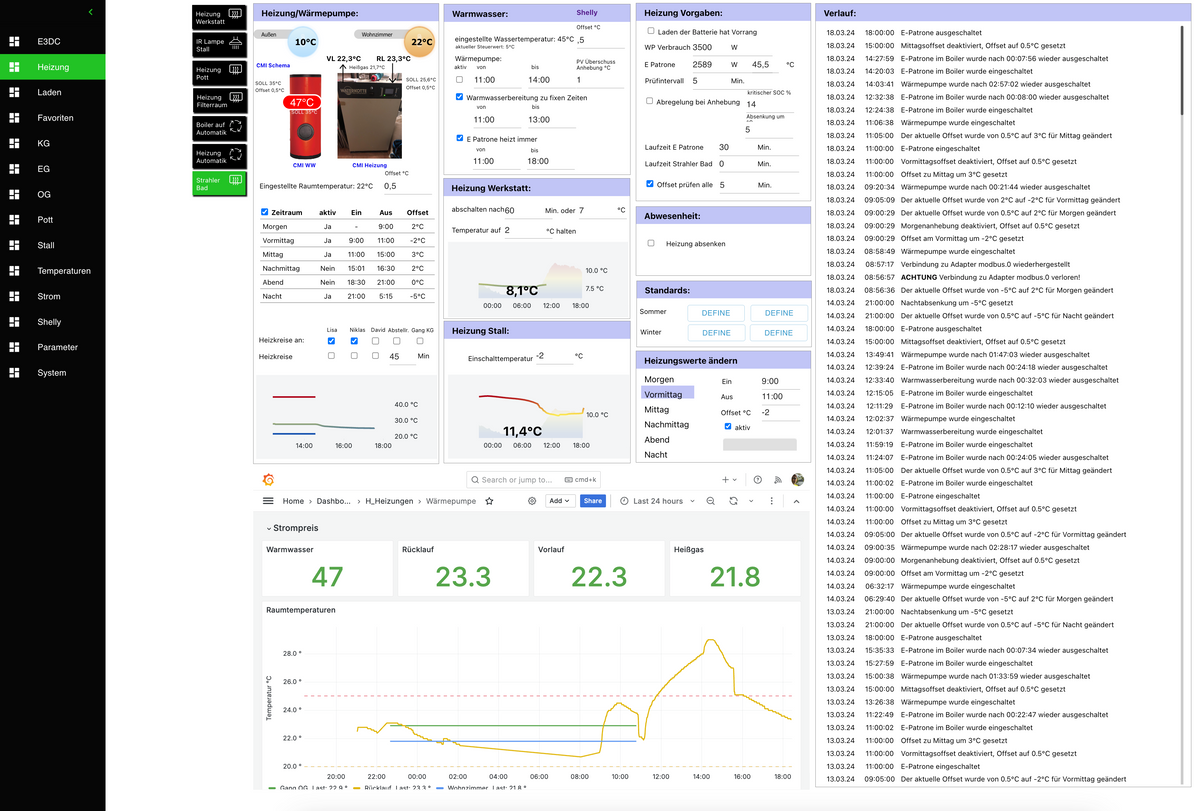Toggle E Patrone heizt immer checkbox
1200x811 pixels.
click(x=459, y=139)
